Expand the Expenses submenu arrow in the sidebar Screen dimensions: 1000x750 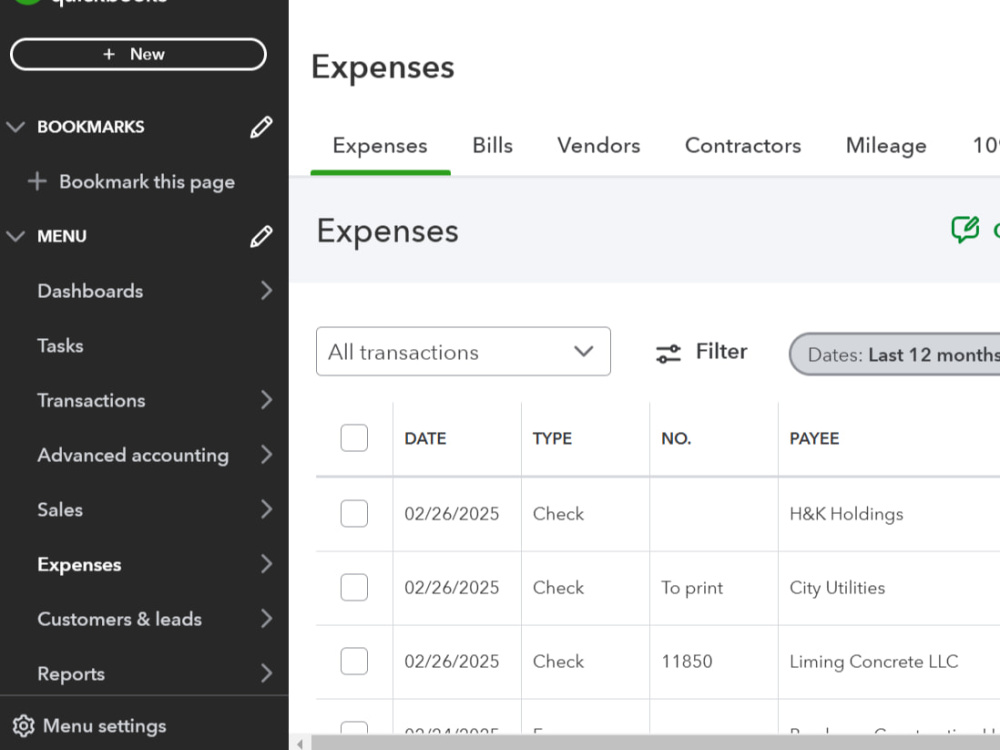point(266,564)
